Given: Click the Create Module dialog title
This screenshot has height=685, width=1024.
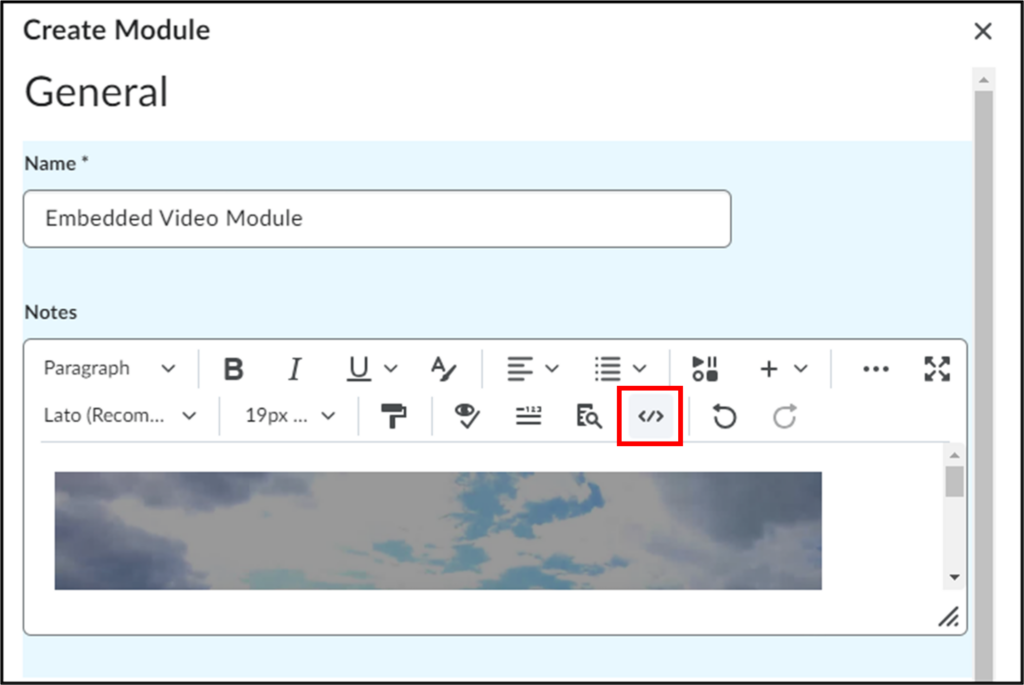Looking at the screenshot, I should click(117, 30).
